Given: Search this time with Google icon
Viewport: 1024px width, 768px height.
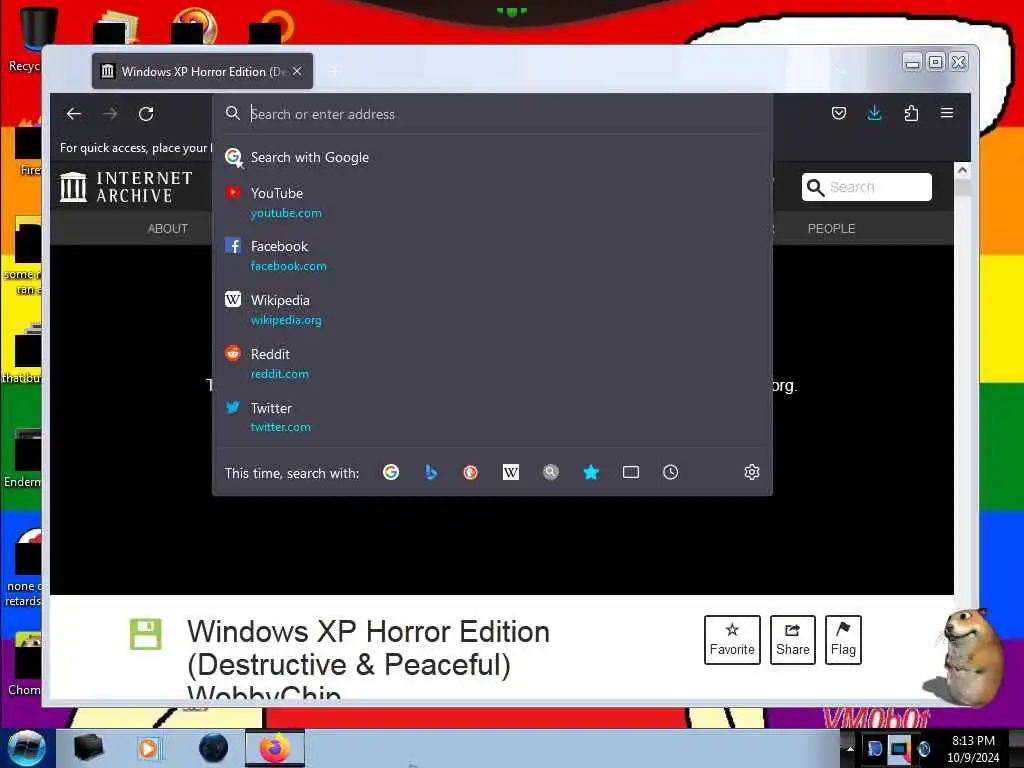Looking at the screenshot, I should point(391,472).
